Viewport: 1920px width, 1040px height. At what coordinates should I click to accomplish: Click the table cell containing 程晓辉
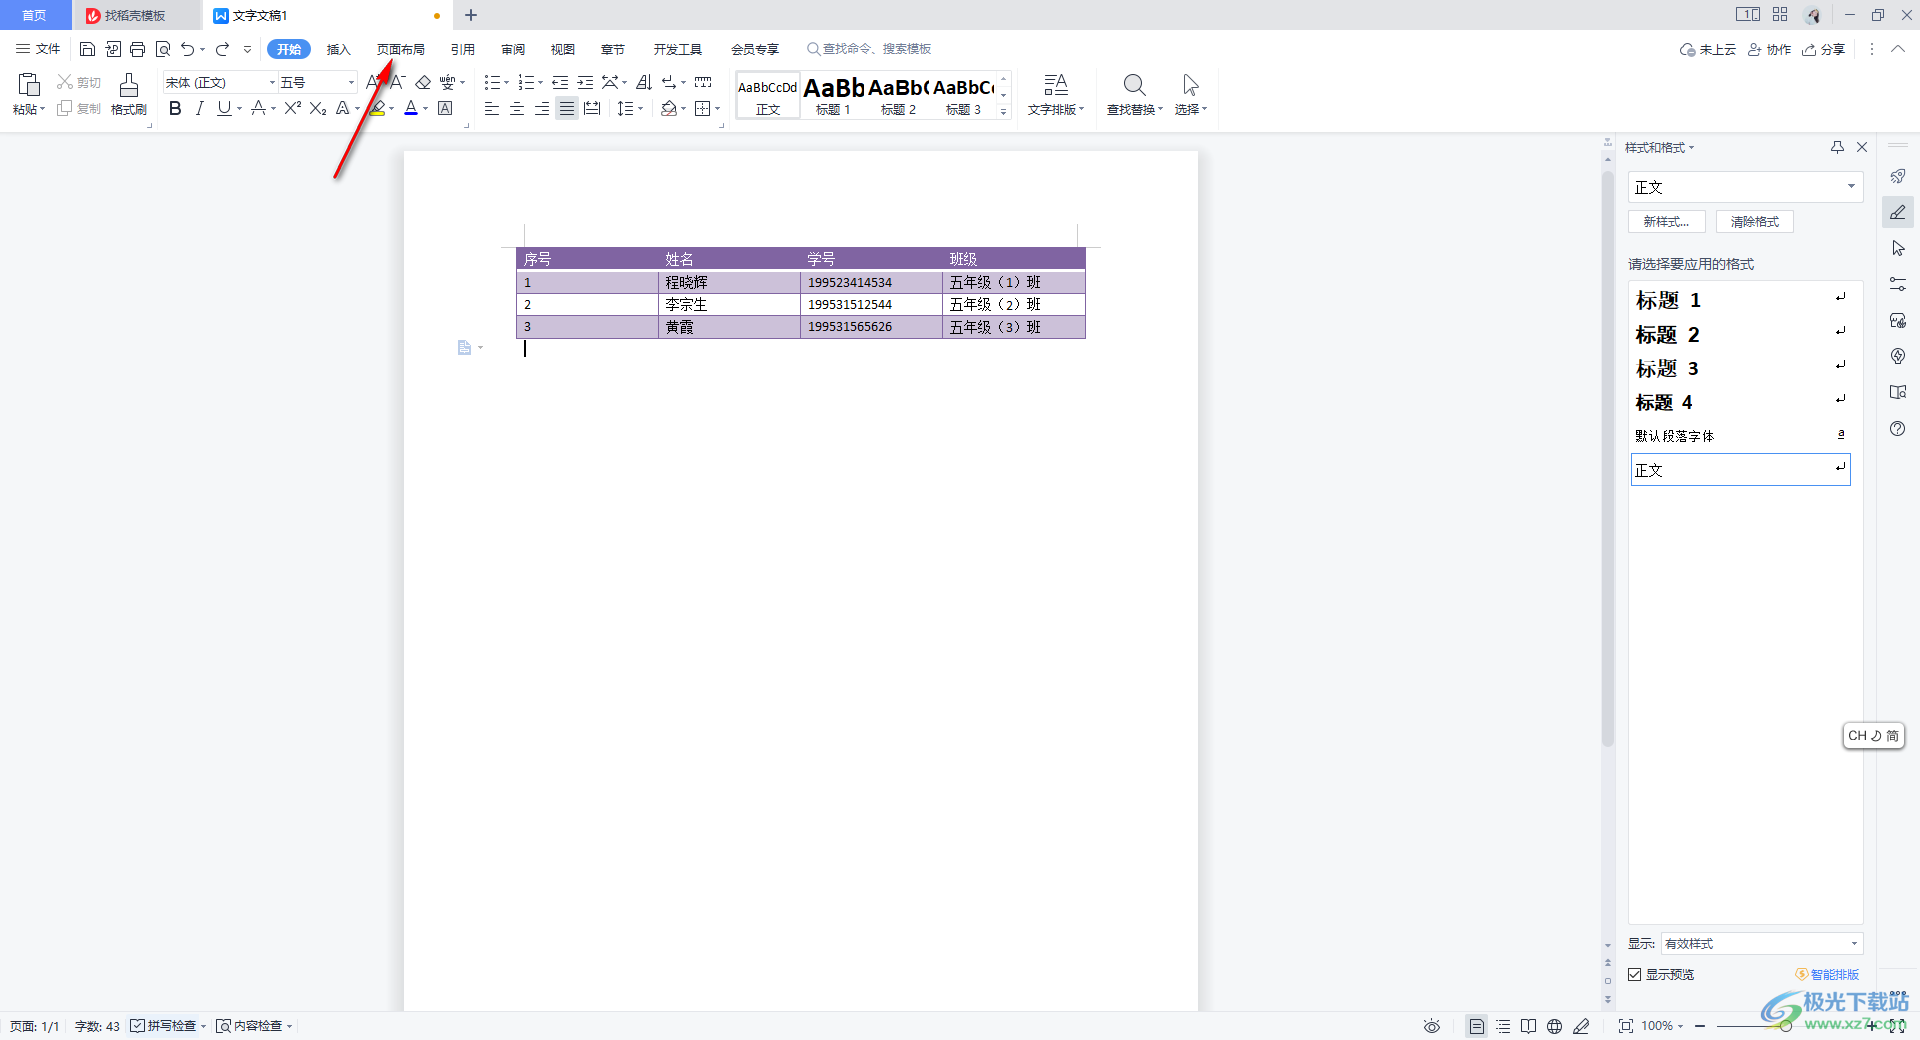pos(729,282)
